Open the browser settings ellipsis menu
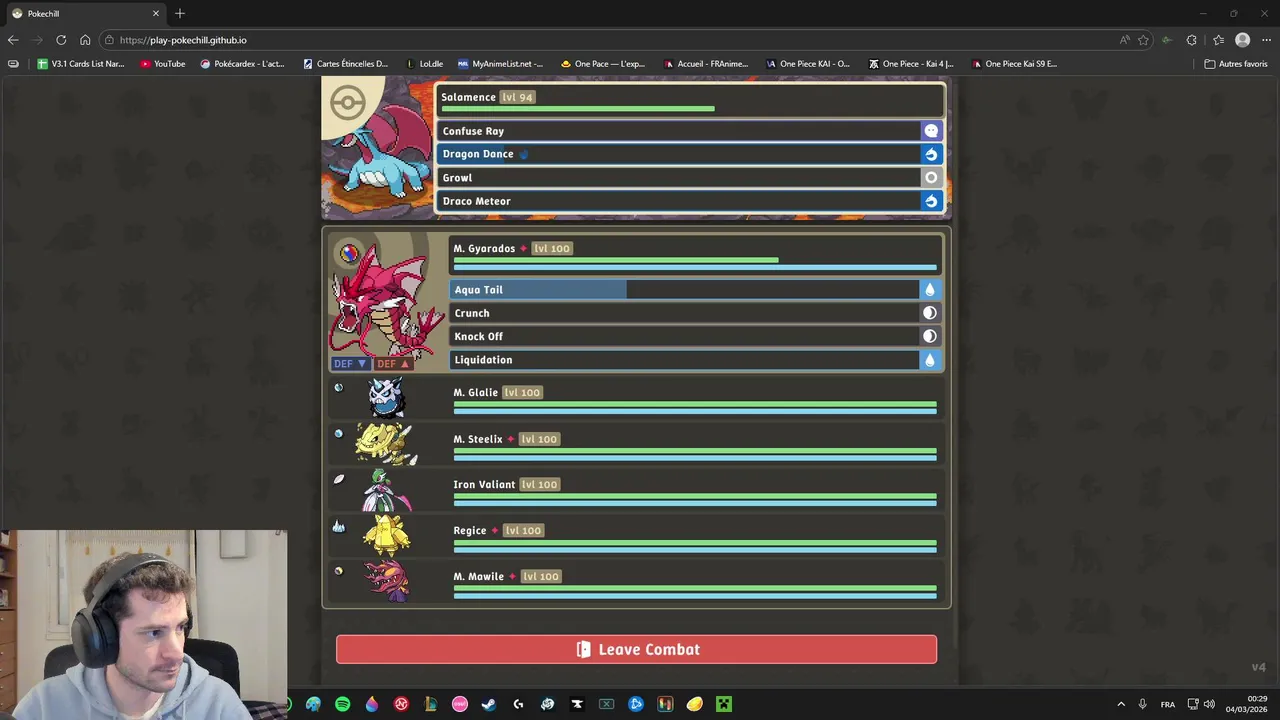1280x720 pixels. click(1266, 40)
